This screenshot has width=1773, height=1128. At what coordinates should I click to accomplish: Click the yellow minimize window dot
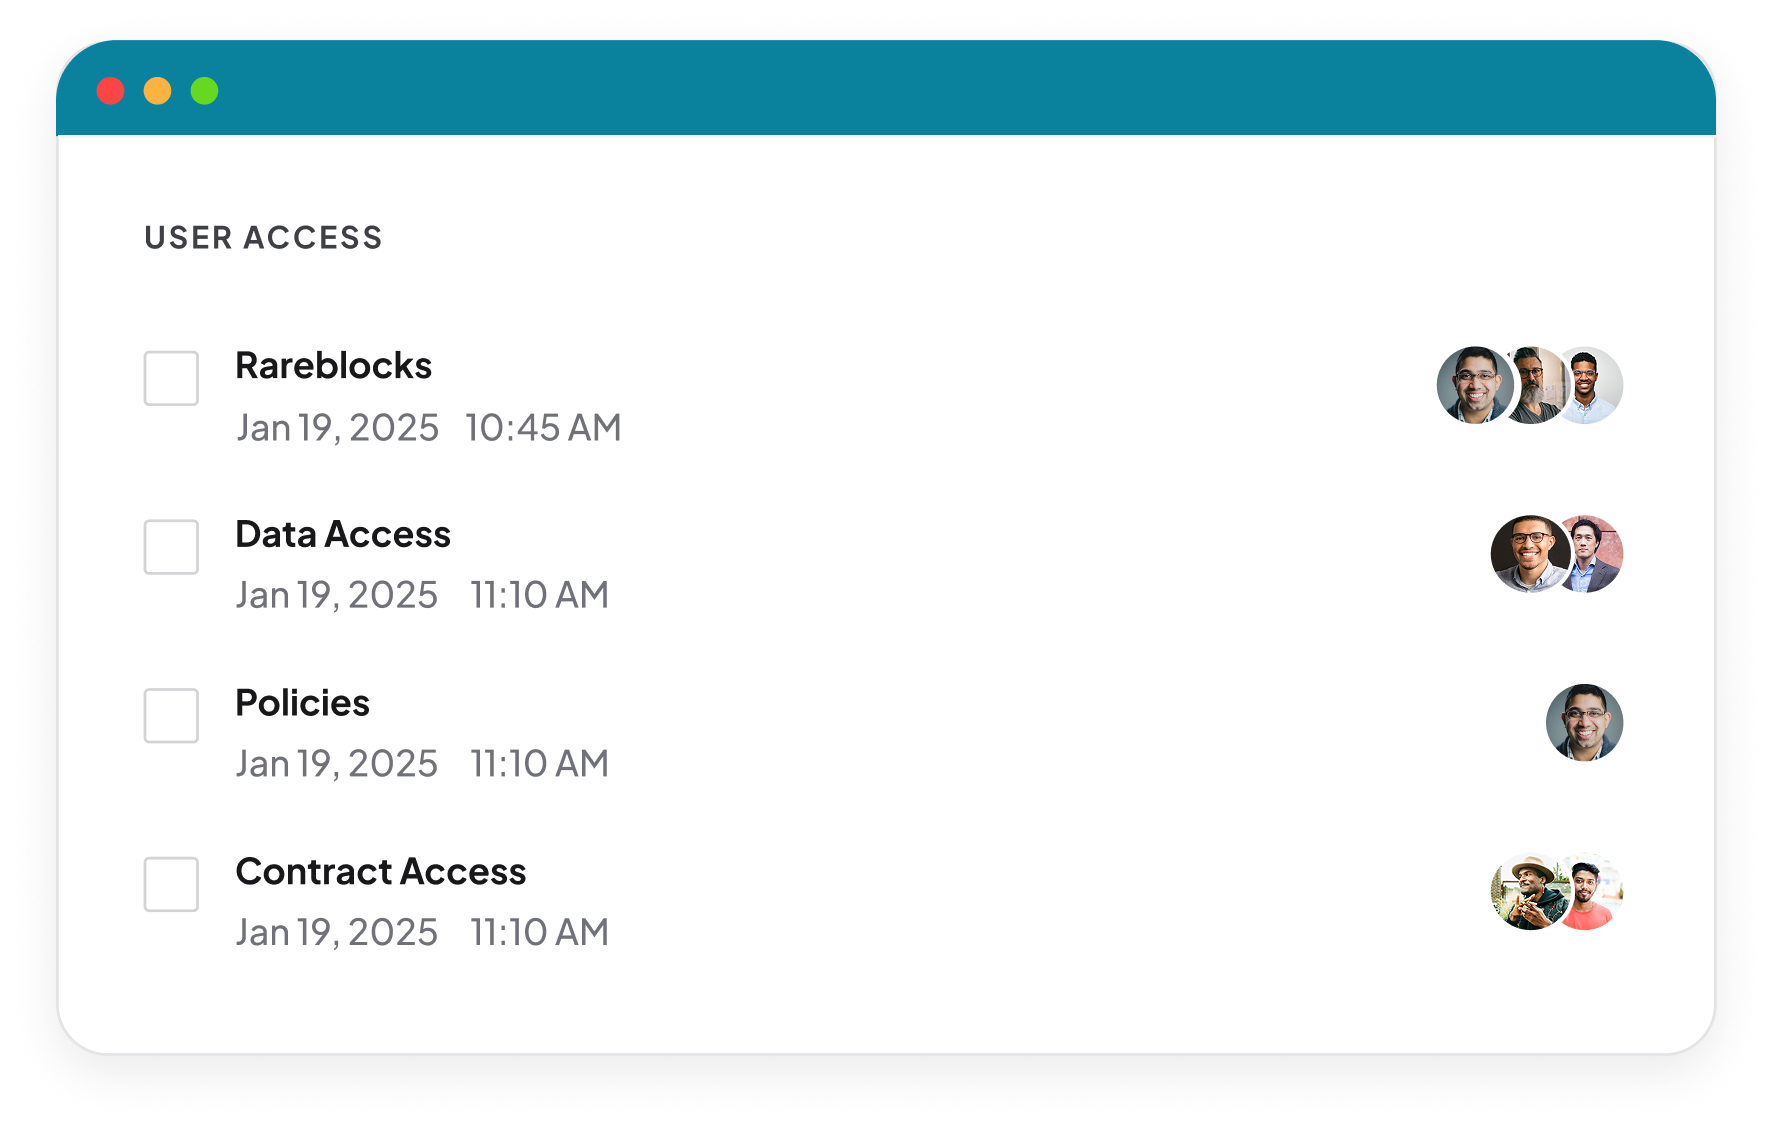tap(157, 91)
